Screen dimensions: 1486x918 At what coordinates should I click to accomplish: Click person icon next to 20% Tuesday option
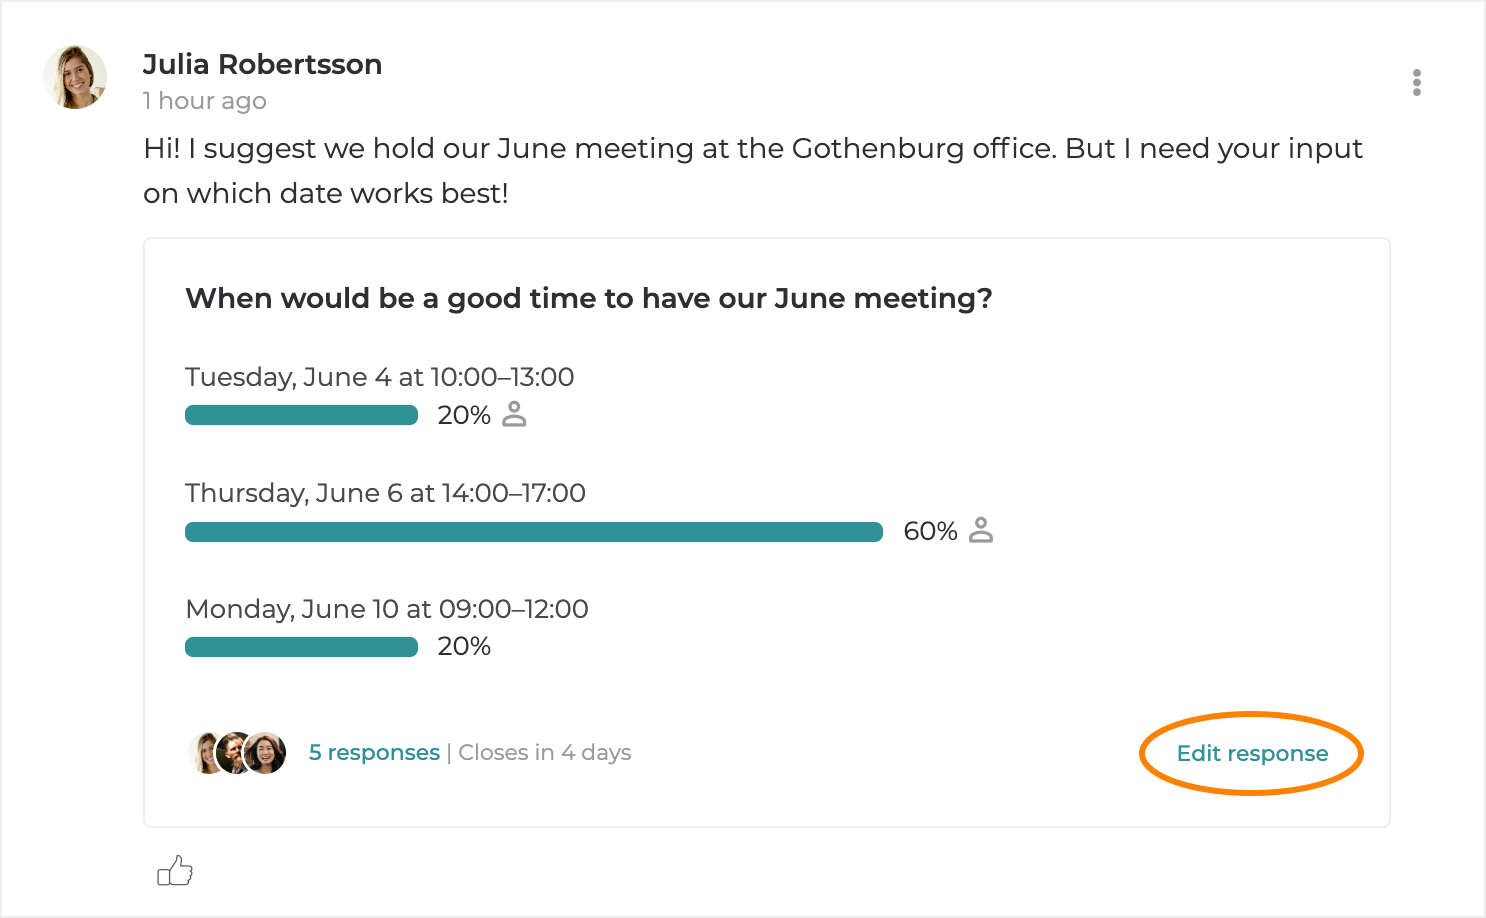coord(514,414)
